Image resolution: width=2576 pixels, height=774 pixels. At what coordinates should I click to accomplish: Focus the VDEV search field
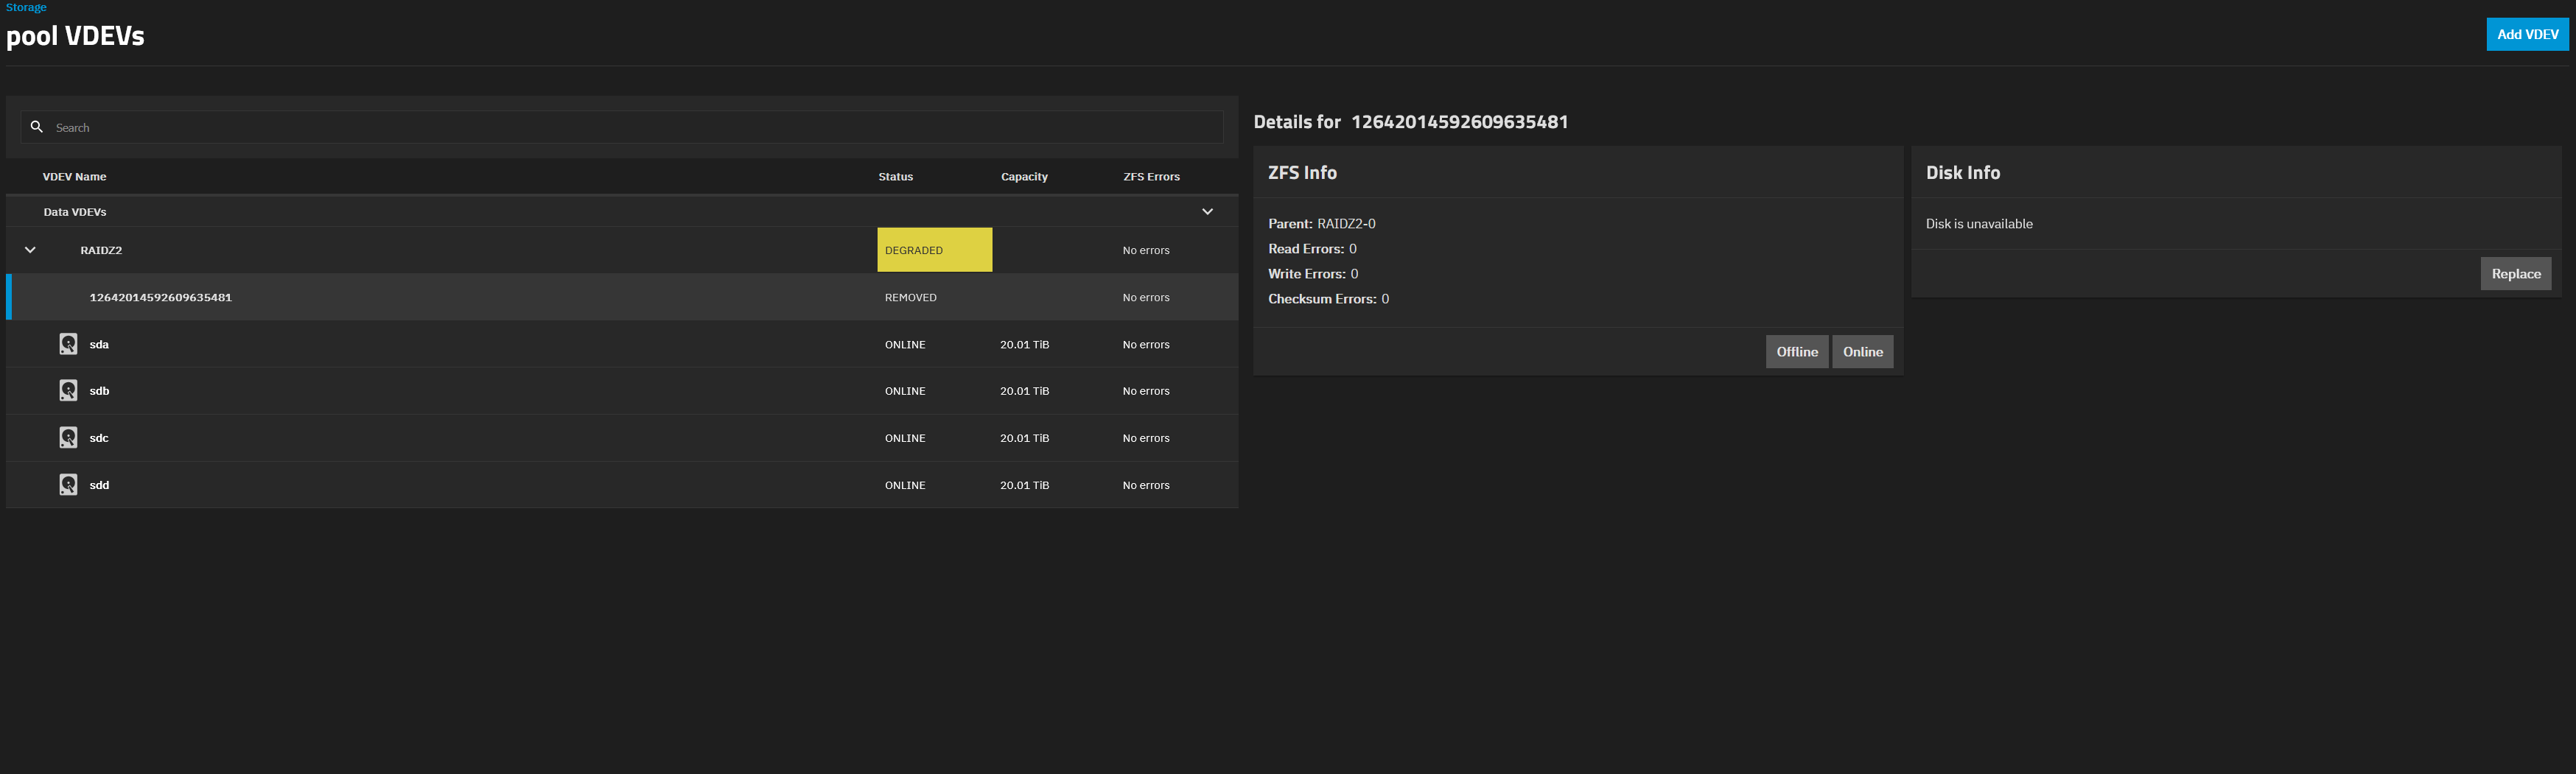pyautogui.click(x=622, y=127)
